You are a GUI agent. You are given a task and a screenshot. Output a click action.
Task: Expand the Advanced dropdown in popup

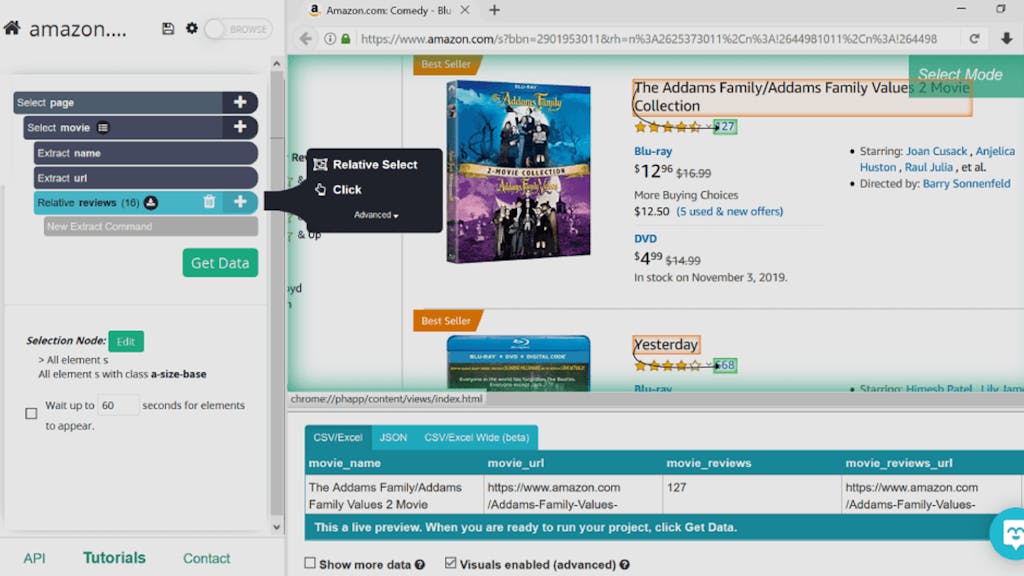(x=376, y=215)
